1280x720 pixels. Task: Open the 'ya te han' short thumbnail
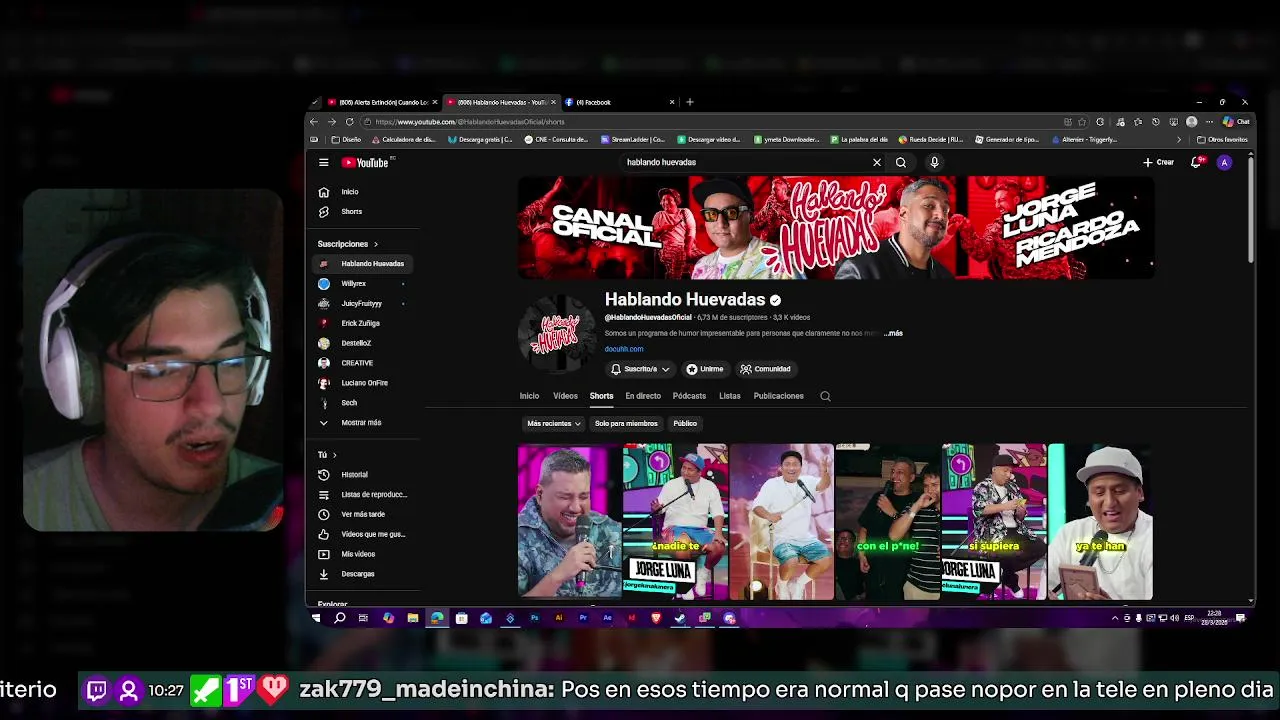pos(1100,522)
